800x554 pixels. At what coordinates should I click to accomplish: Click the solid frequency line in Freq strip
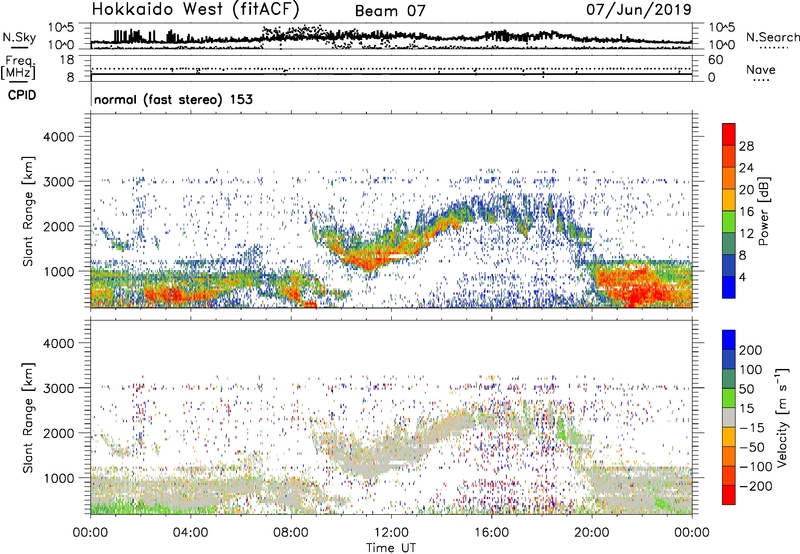pyautogui.click(x=391, y=74)
